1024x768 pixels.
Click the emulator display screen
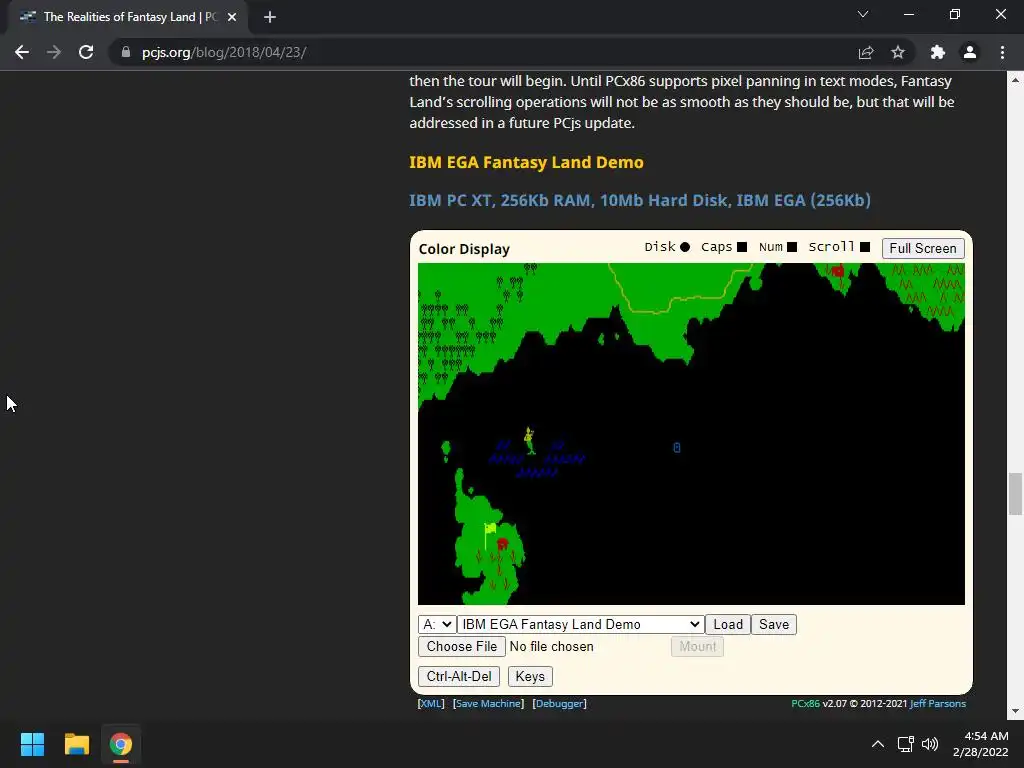691,434
